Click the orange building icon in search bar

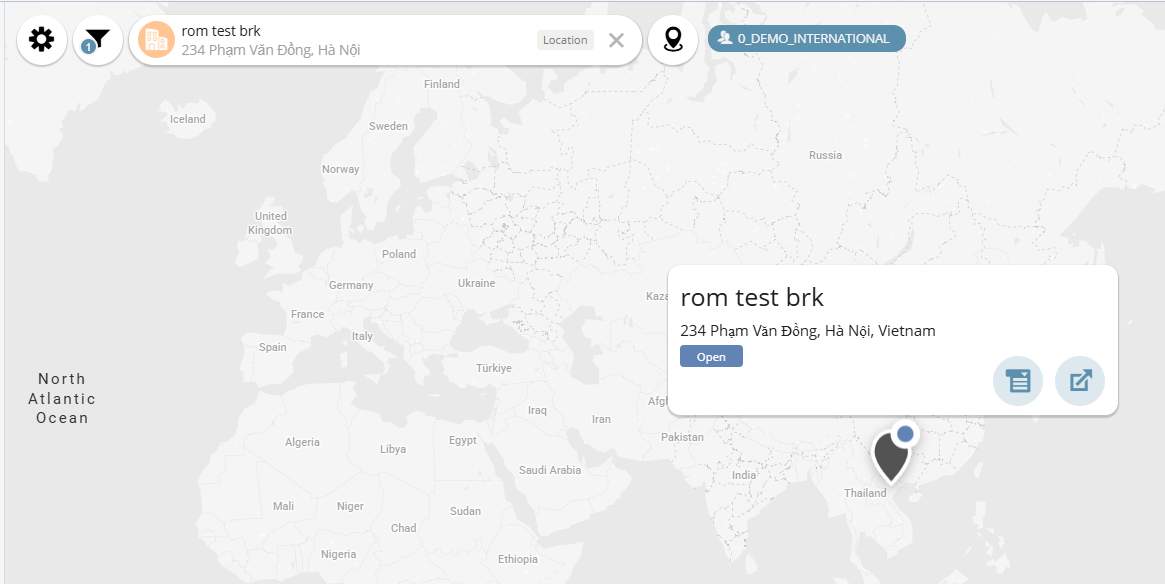(156, 40)
